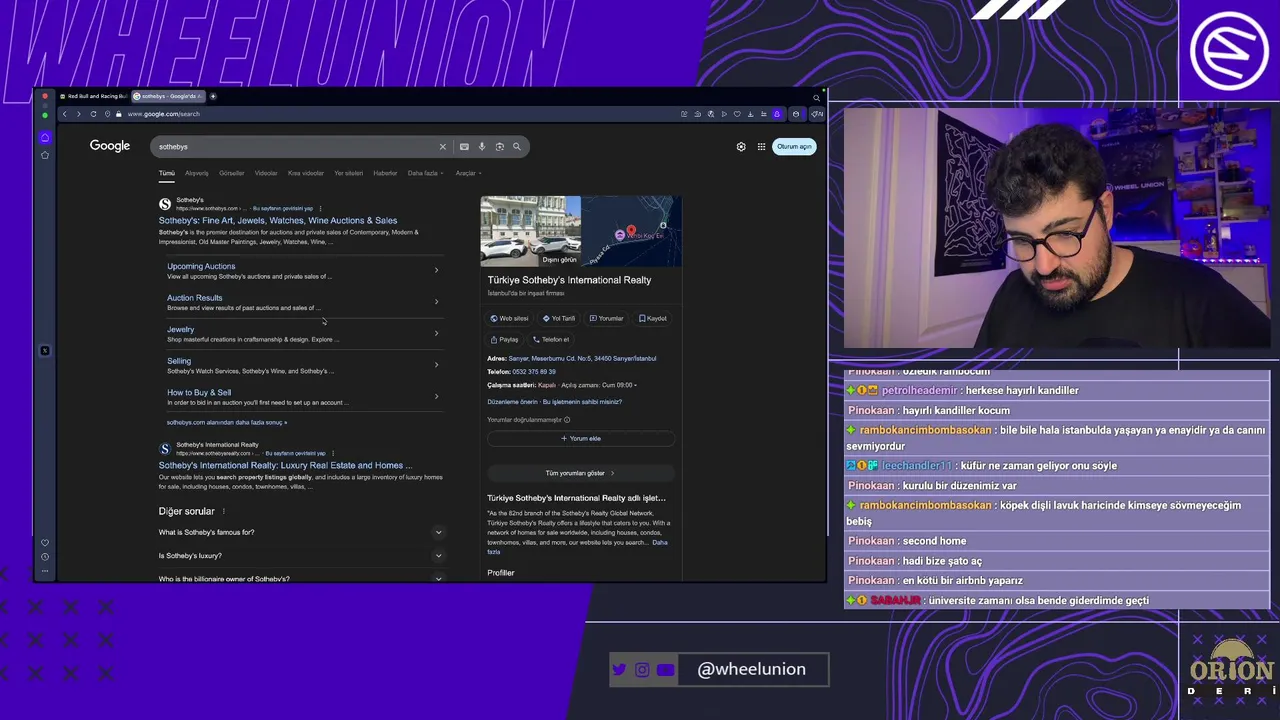Viewport: 1280px width, 720px height.
Task: Open sidebar favorites heart icon
Action: [45, 543]
